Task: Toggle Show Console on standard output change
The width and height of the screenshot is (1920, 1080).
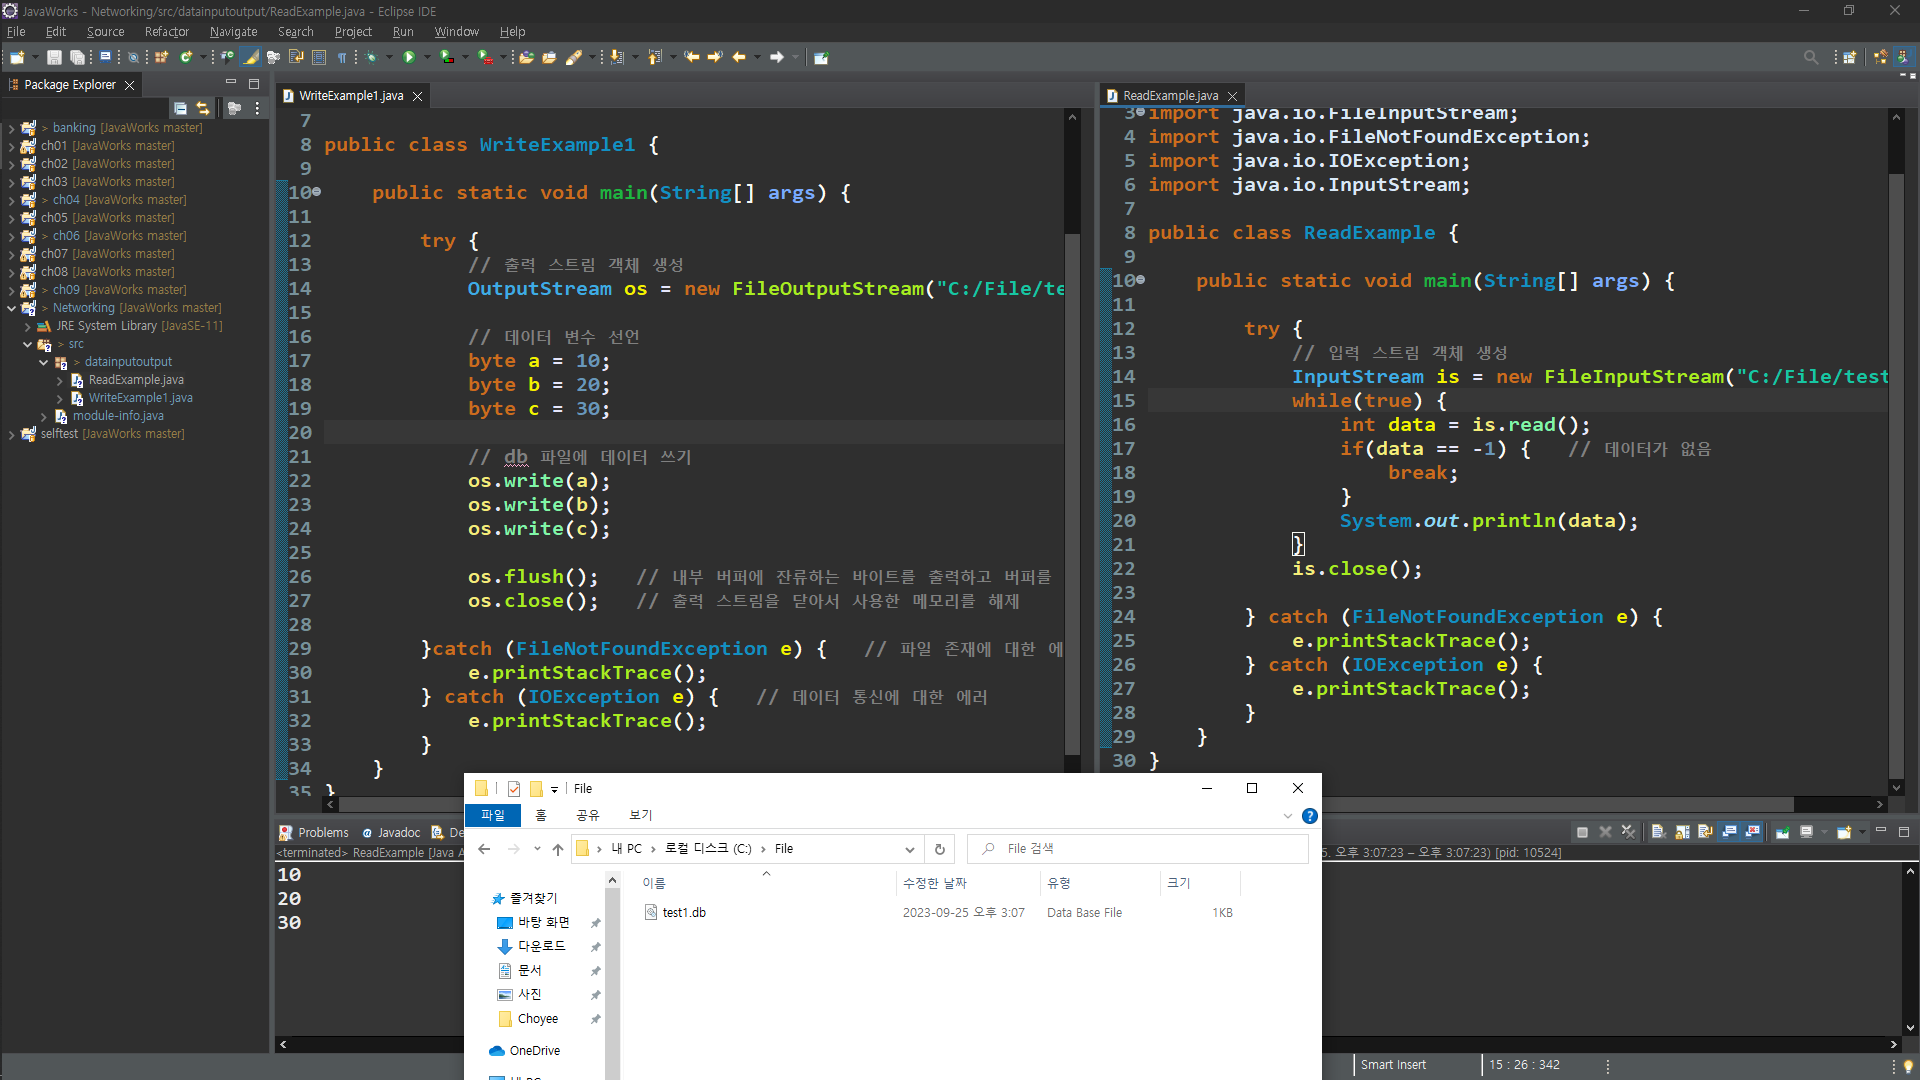Action: pyautogui.click(x=1729, y=832)
